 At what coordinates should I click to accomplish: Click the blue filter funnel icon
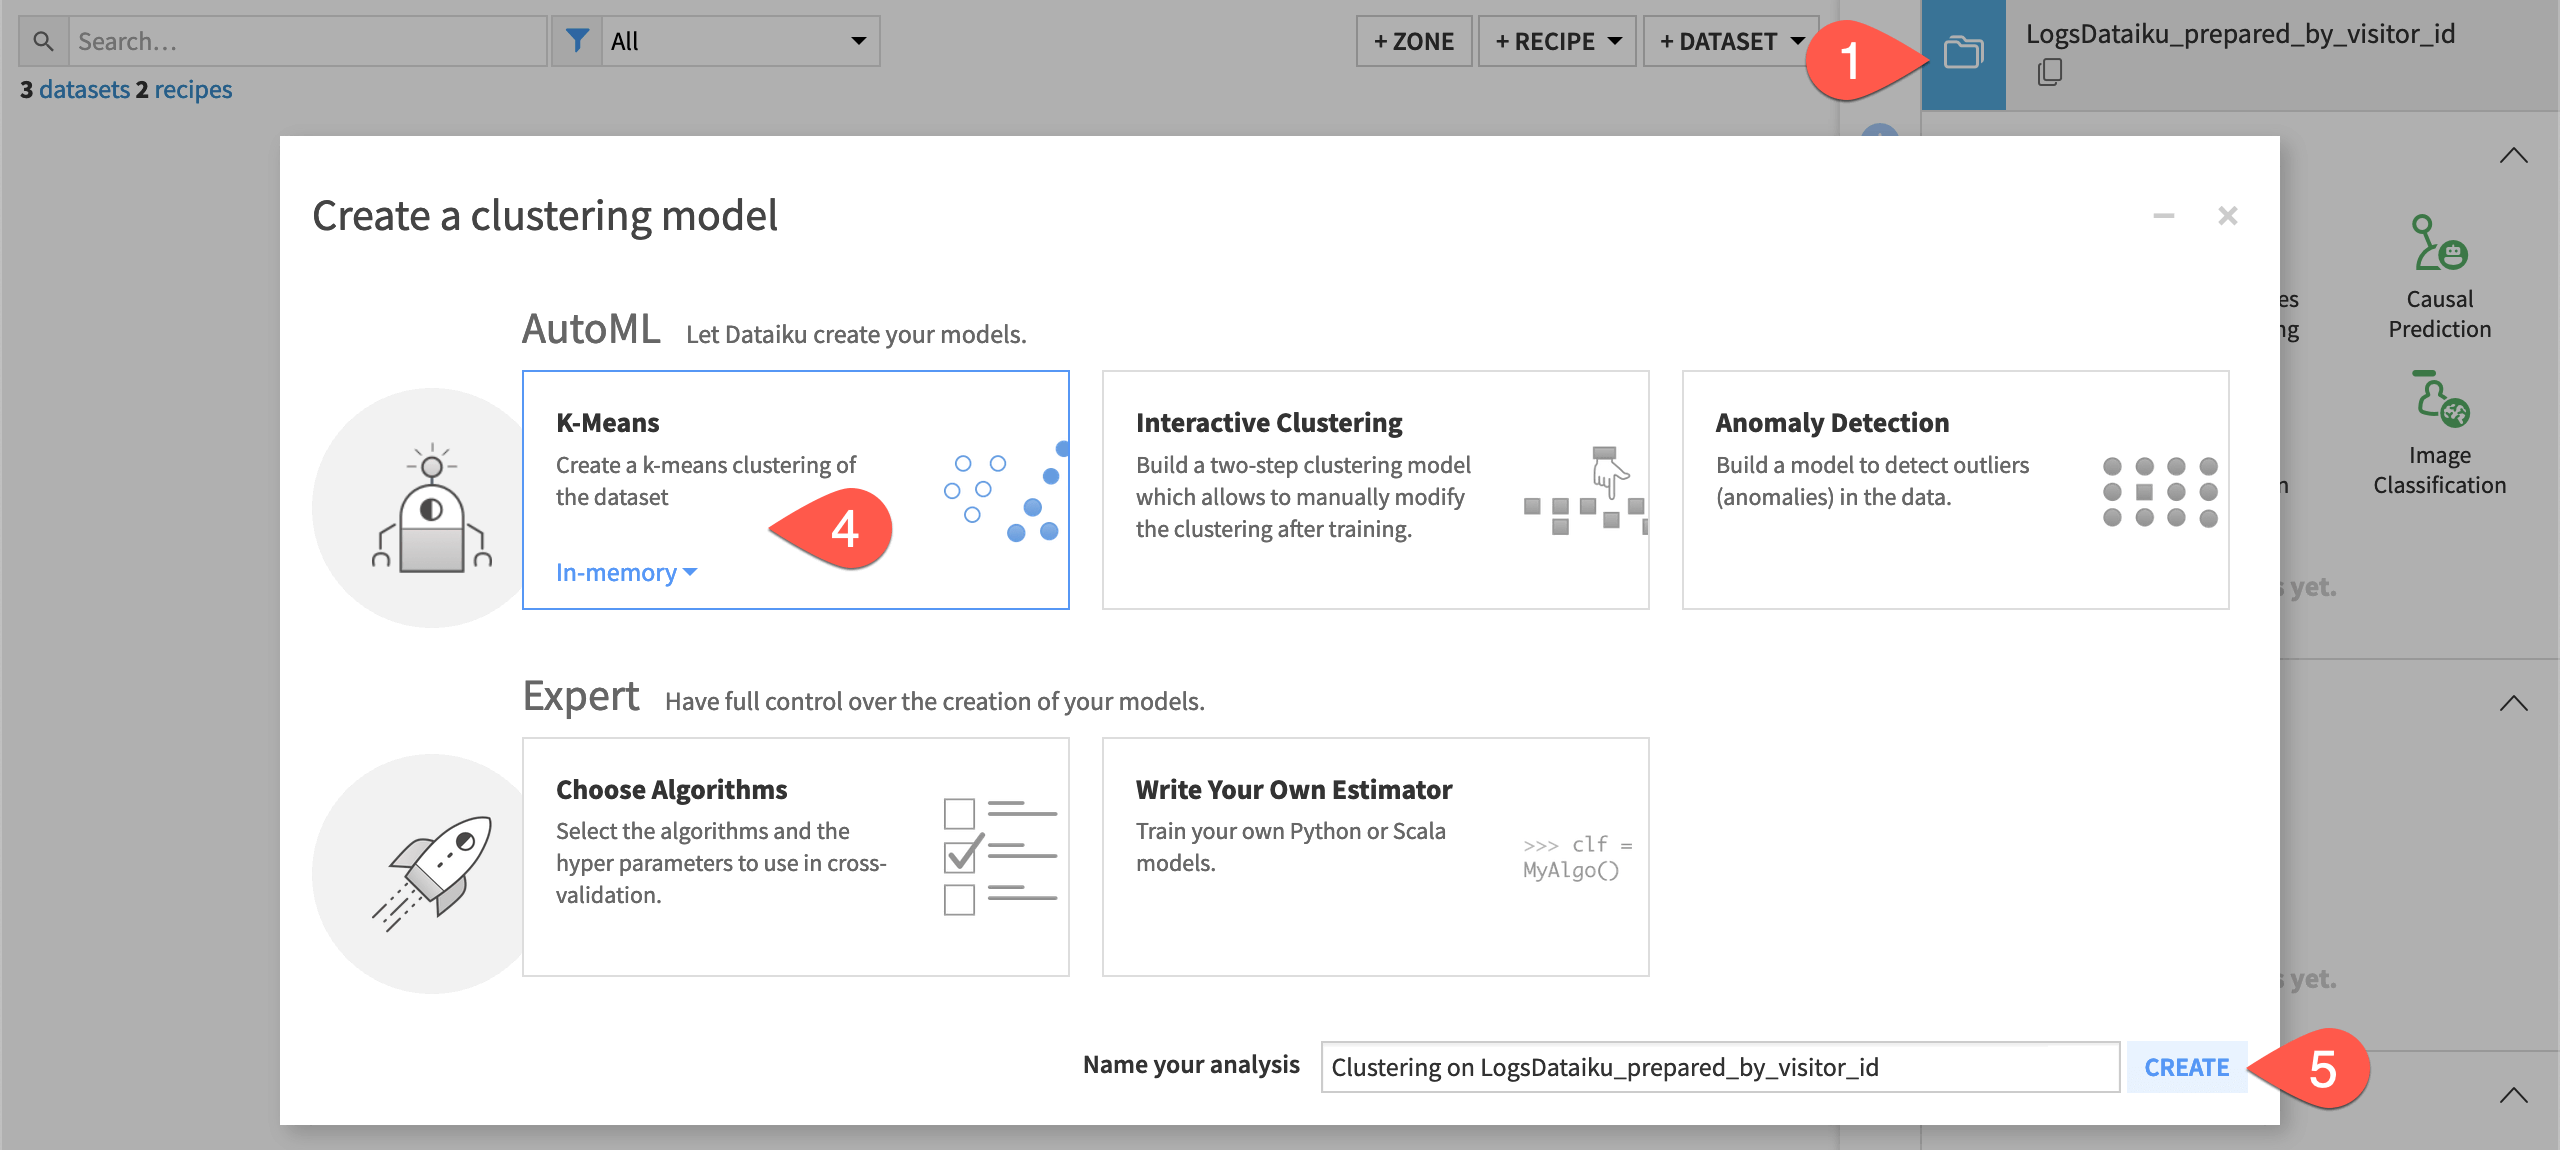click(x=578, y=40)
